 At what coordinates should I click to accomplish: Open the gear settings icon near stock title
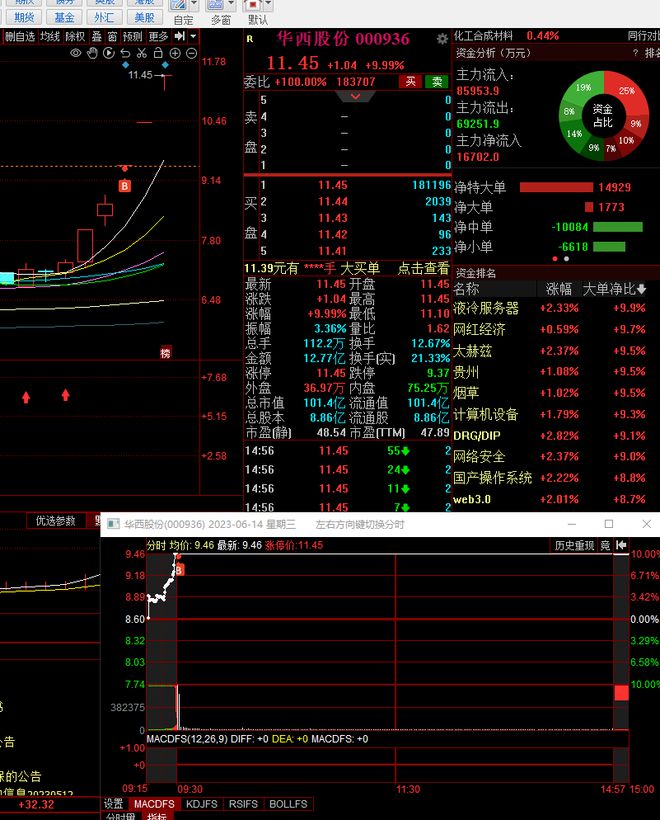[x=442, y=39]
